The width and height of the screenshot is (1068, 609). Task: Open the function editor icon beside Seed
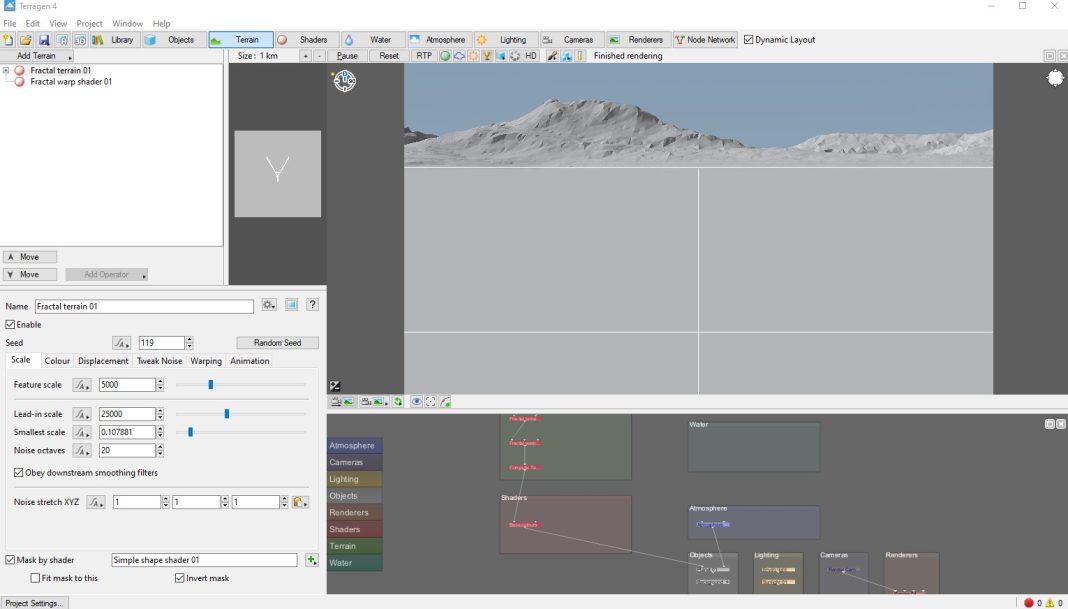[121, 342]
